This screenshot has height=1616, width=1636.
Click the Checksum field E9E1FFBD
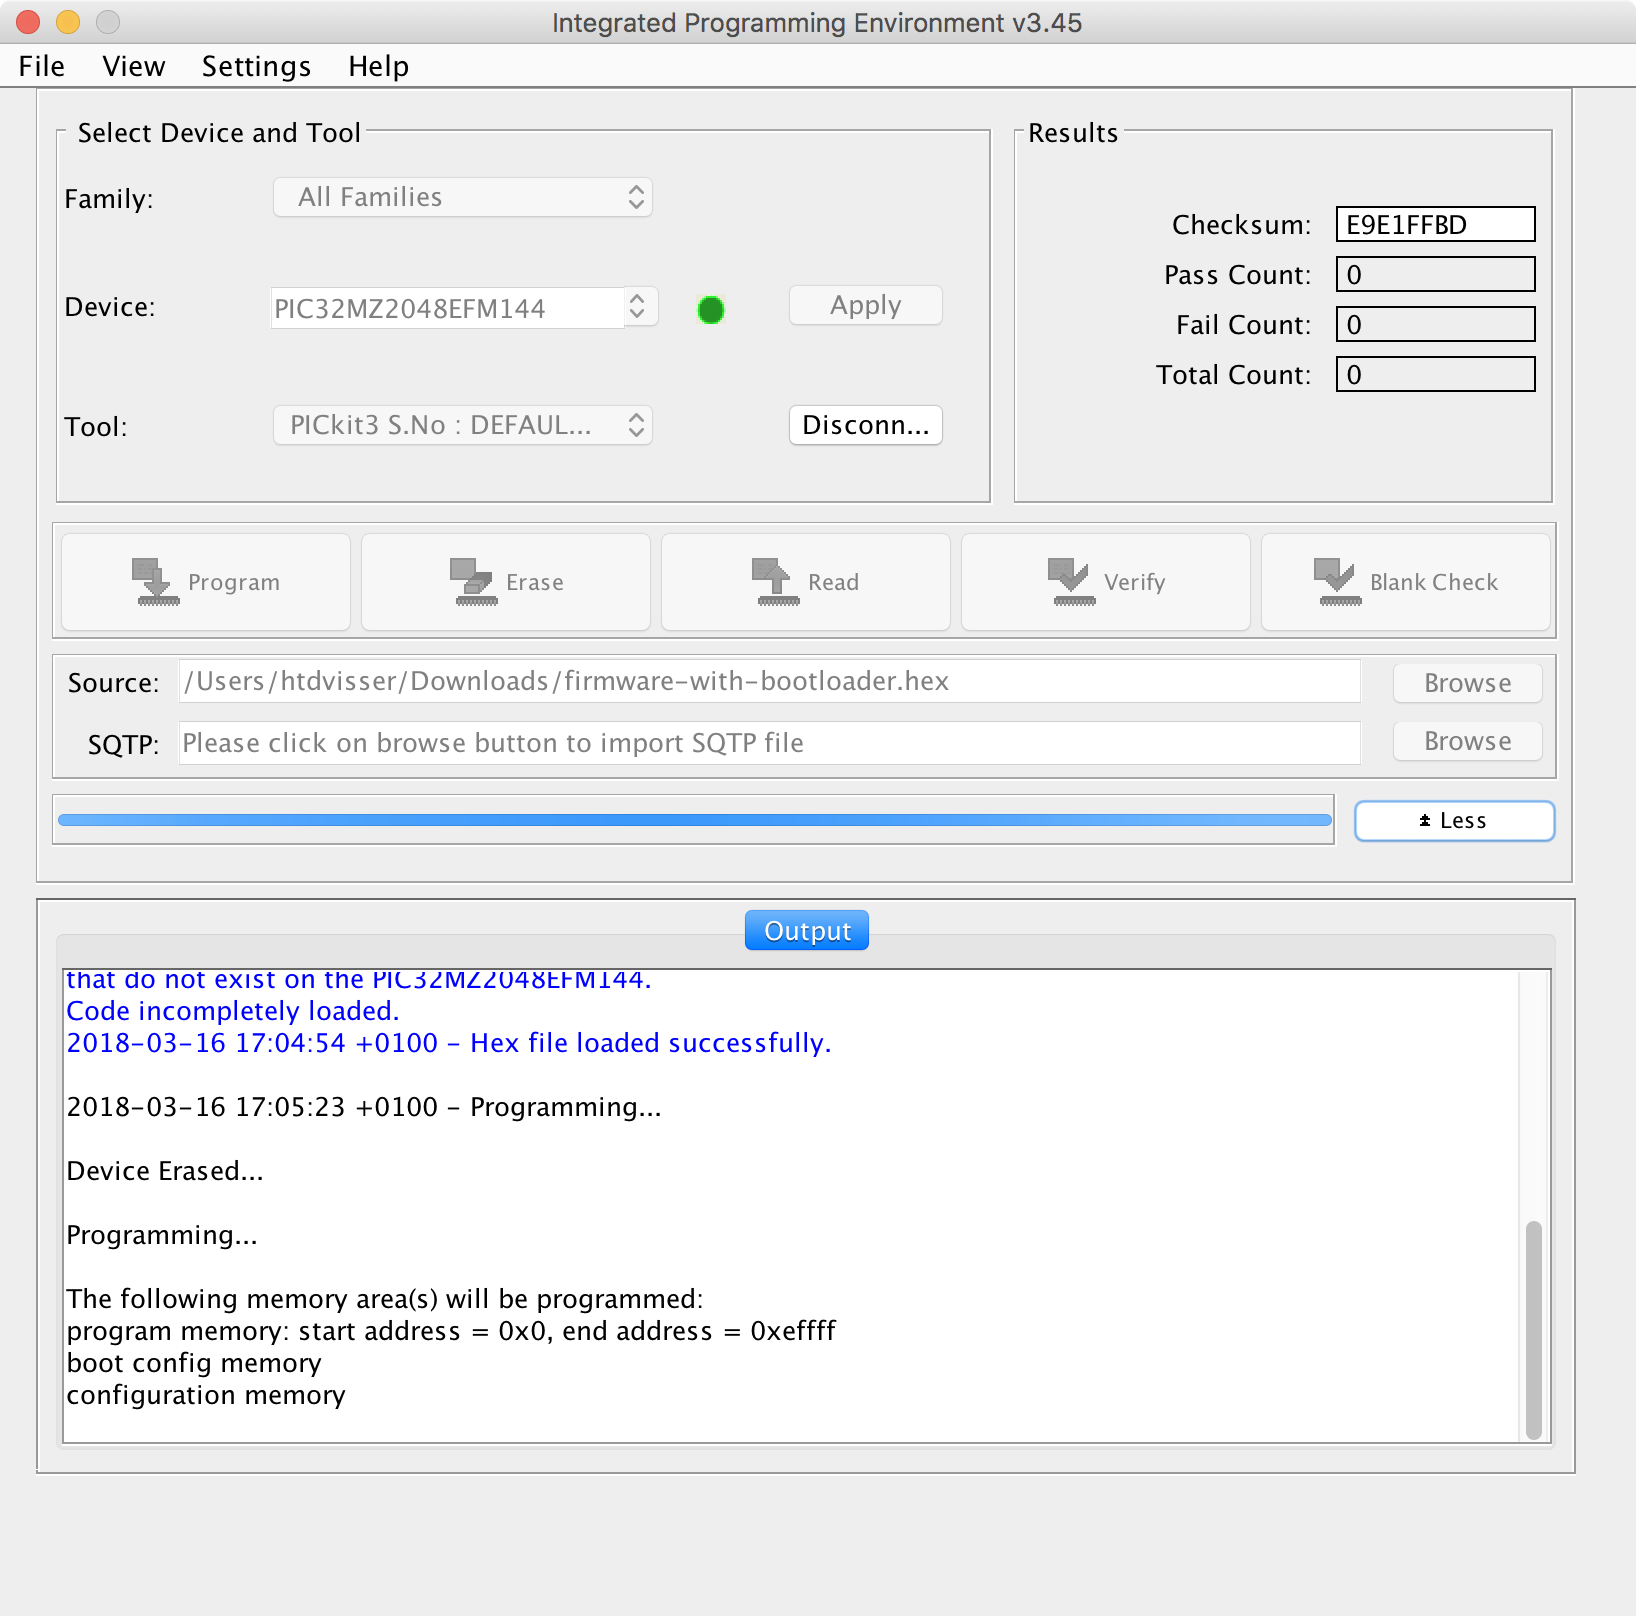(1435, 224)
